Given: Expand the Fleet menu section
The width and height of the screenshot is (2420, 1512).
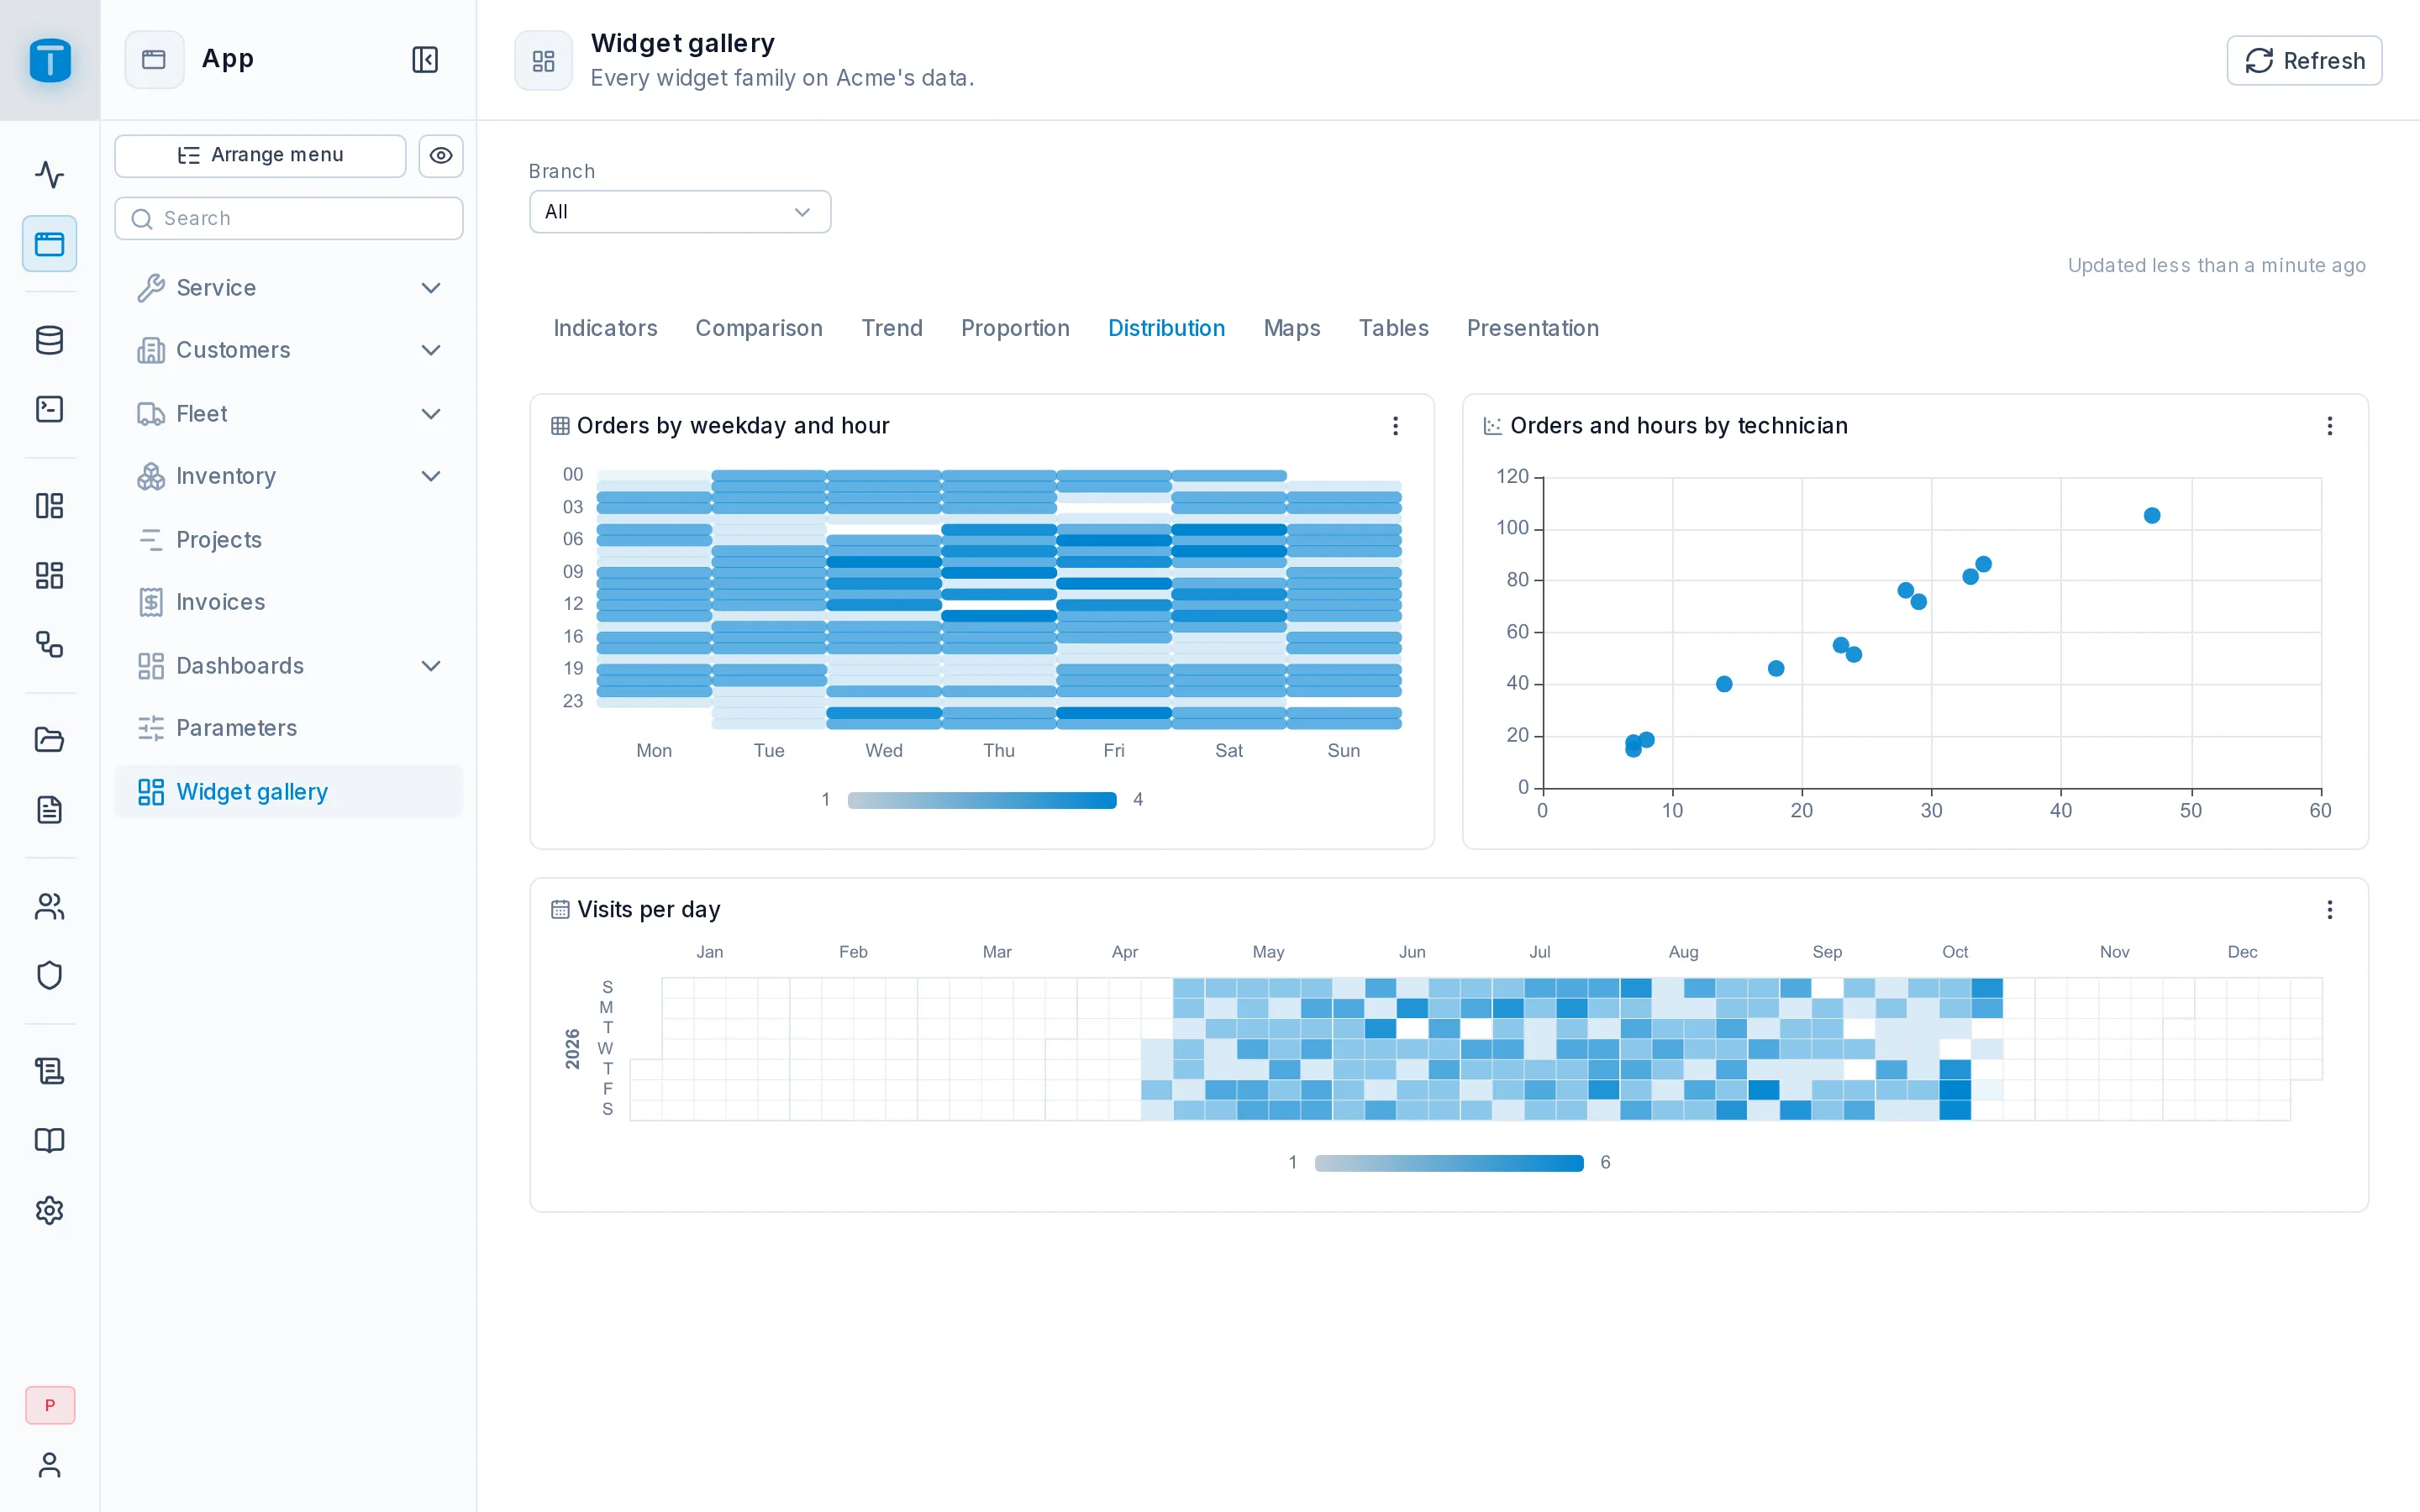Looking at the screenshot, I should tap(289, 414).
